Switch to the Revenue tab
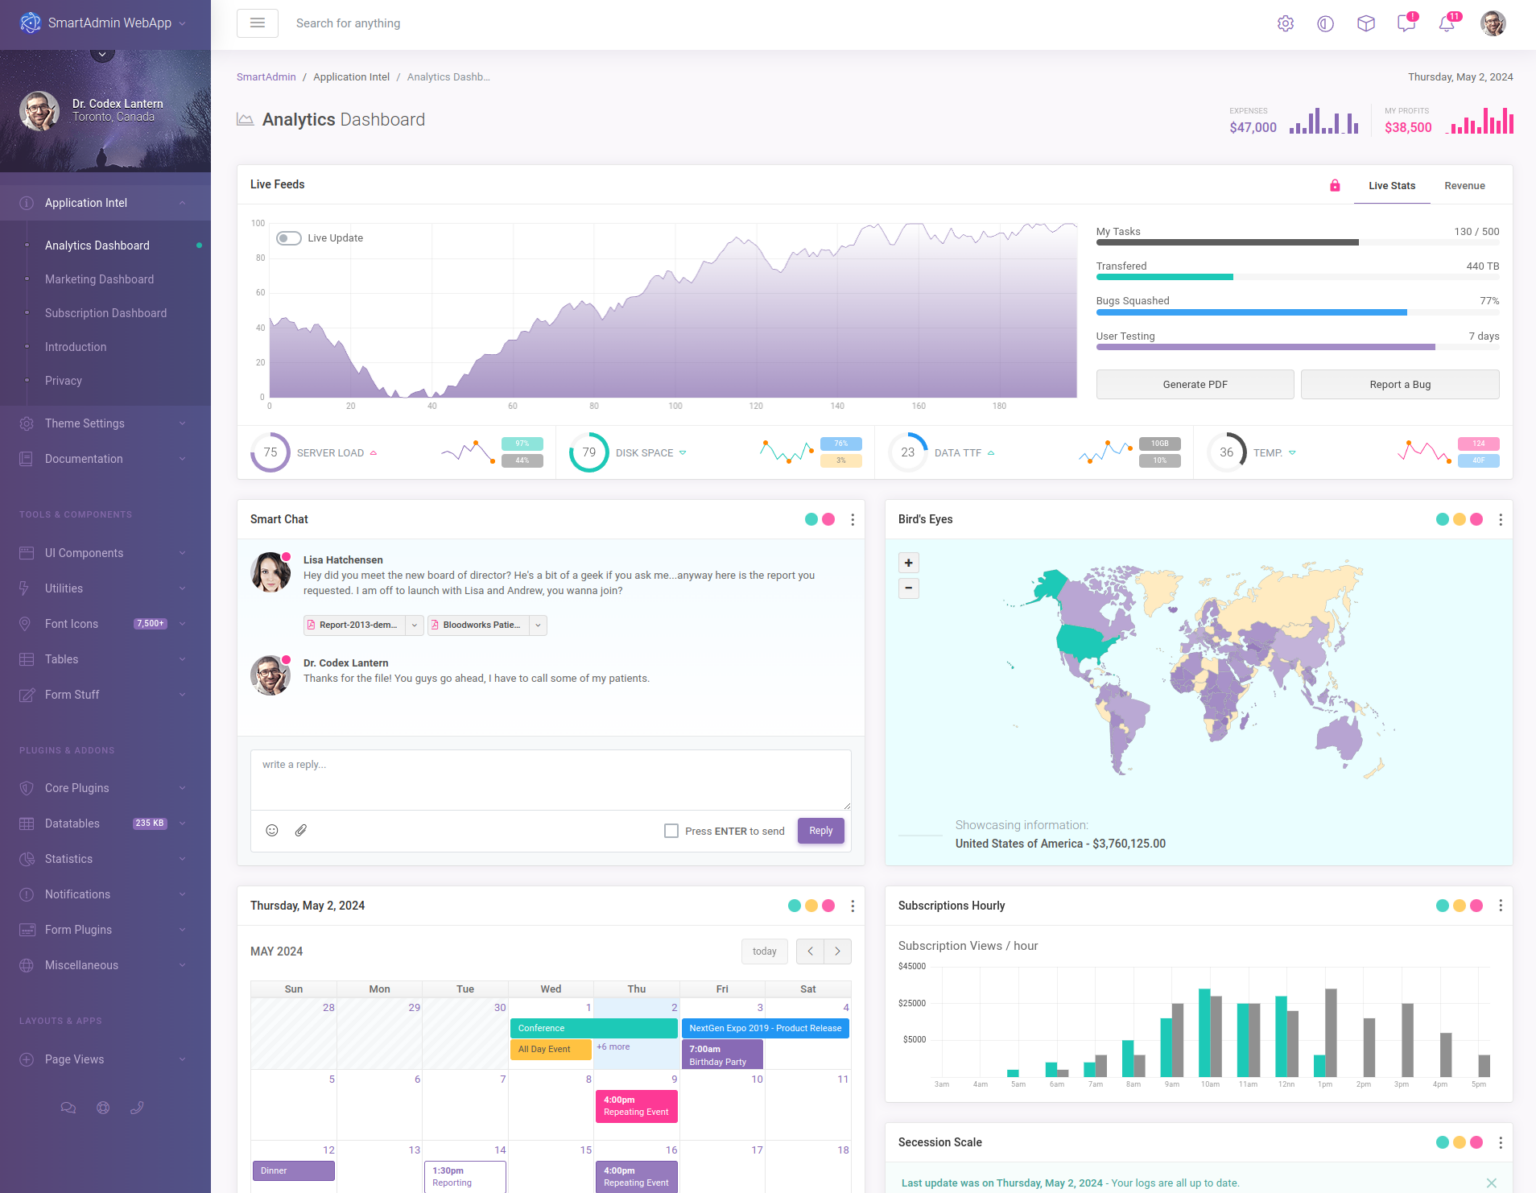Viewport: 1536px width, 1193px height. (1464, 185)
